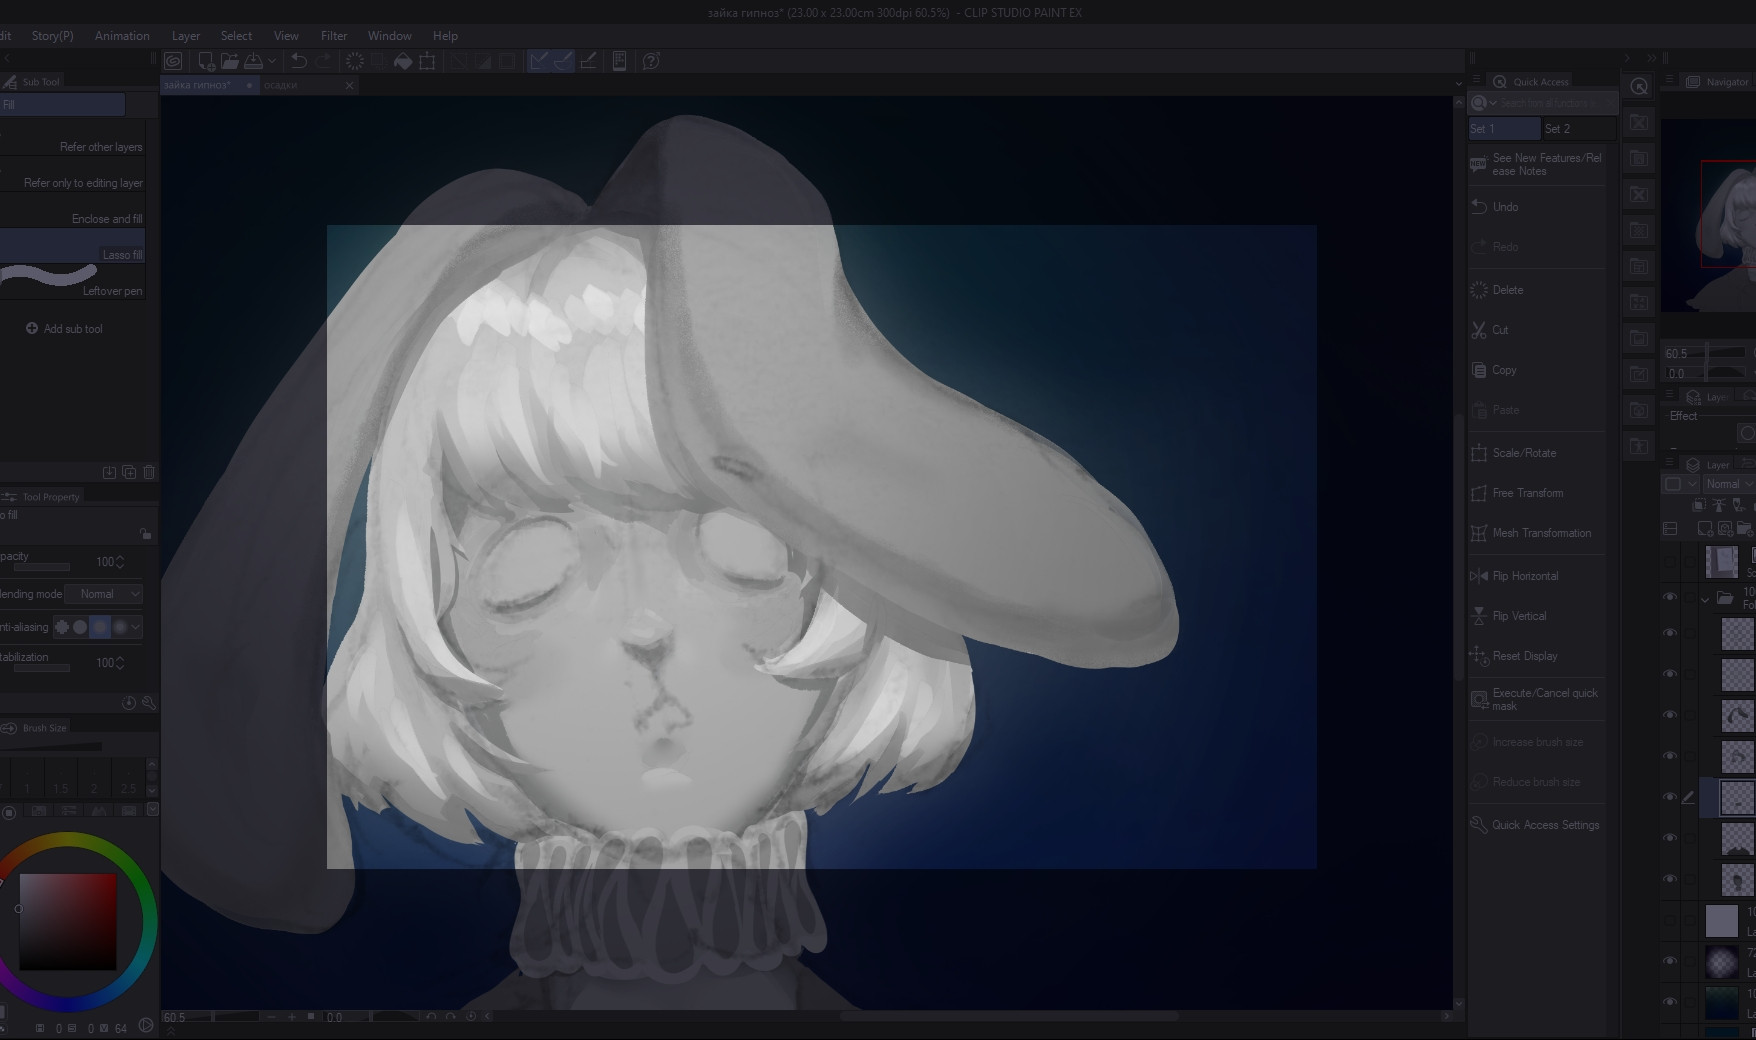1756x1040 pixels.
Task: Click Add sub tool
Action: coord(64,328)
